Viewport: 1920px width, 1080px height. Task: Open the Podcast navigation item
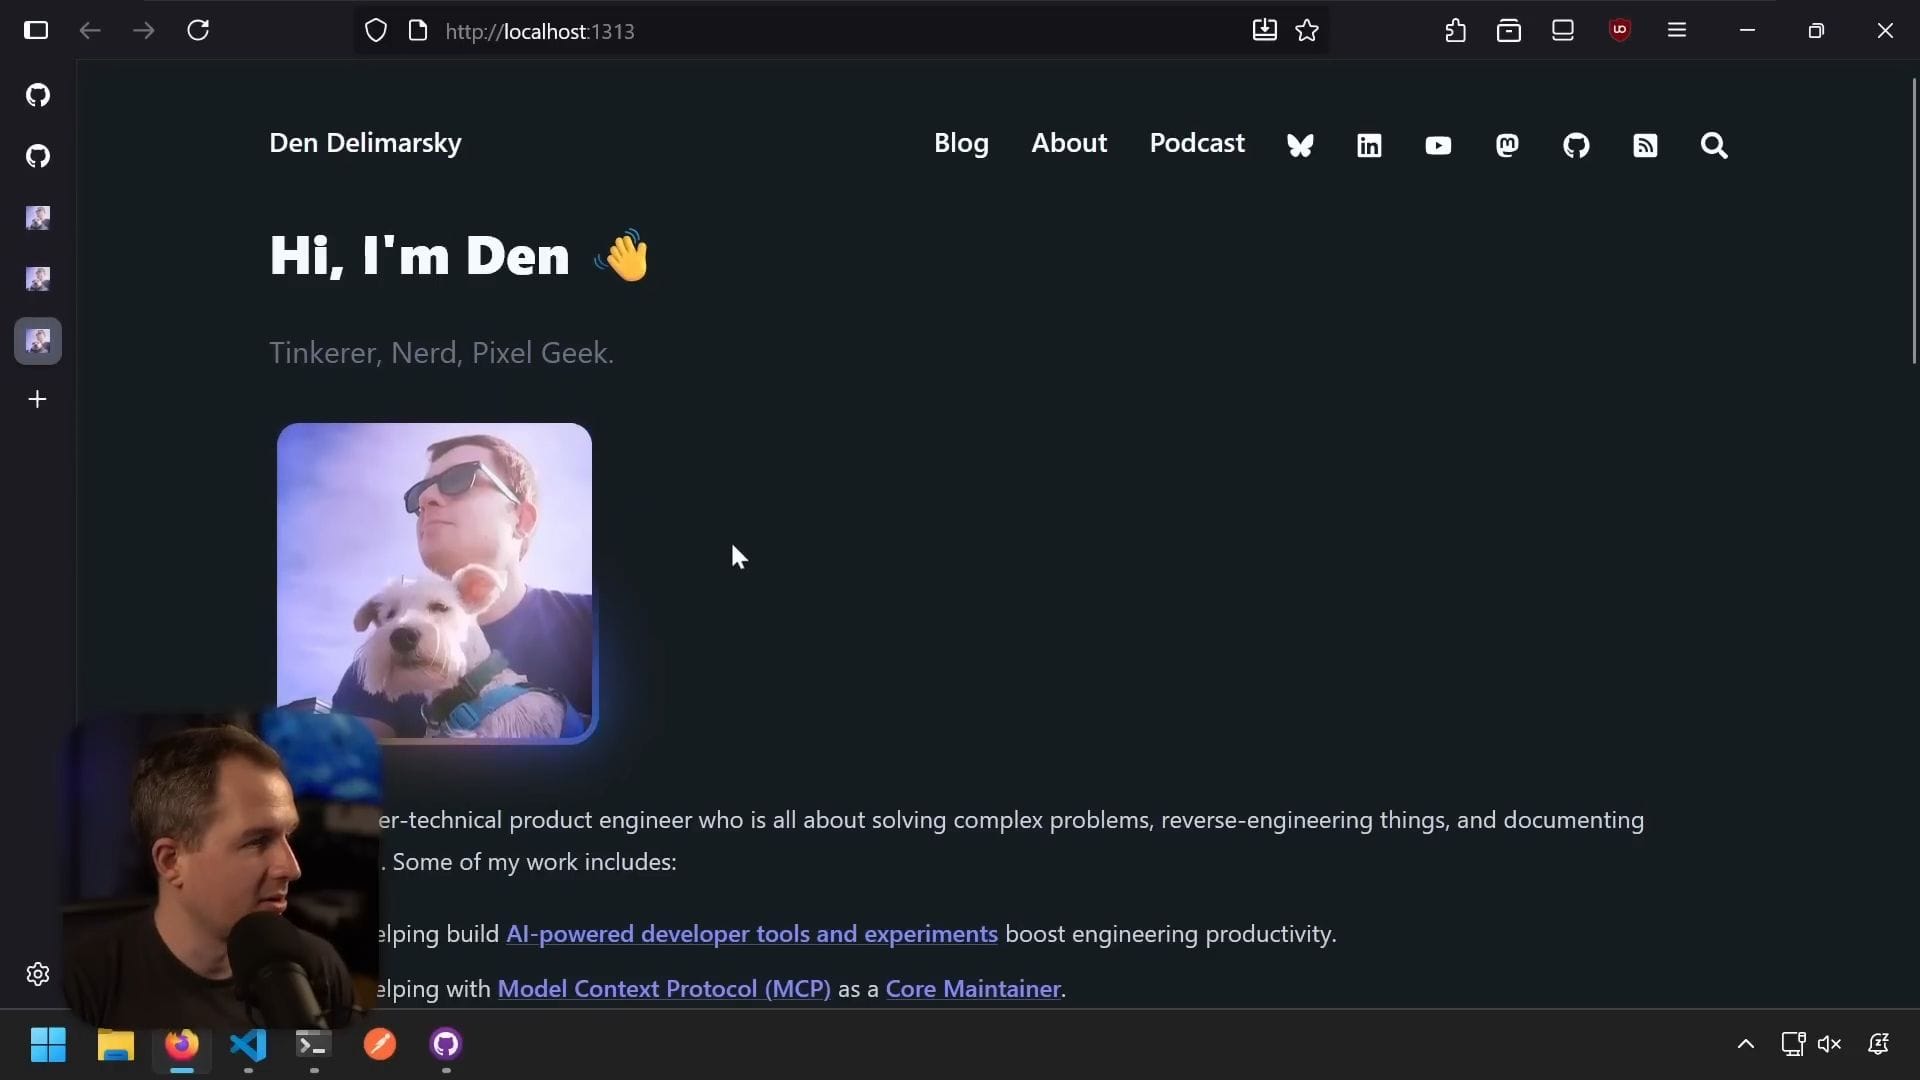(1197, 143)
